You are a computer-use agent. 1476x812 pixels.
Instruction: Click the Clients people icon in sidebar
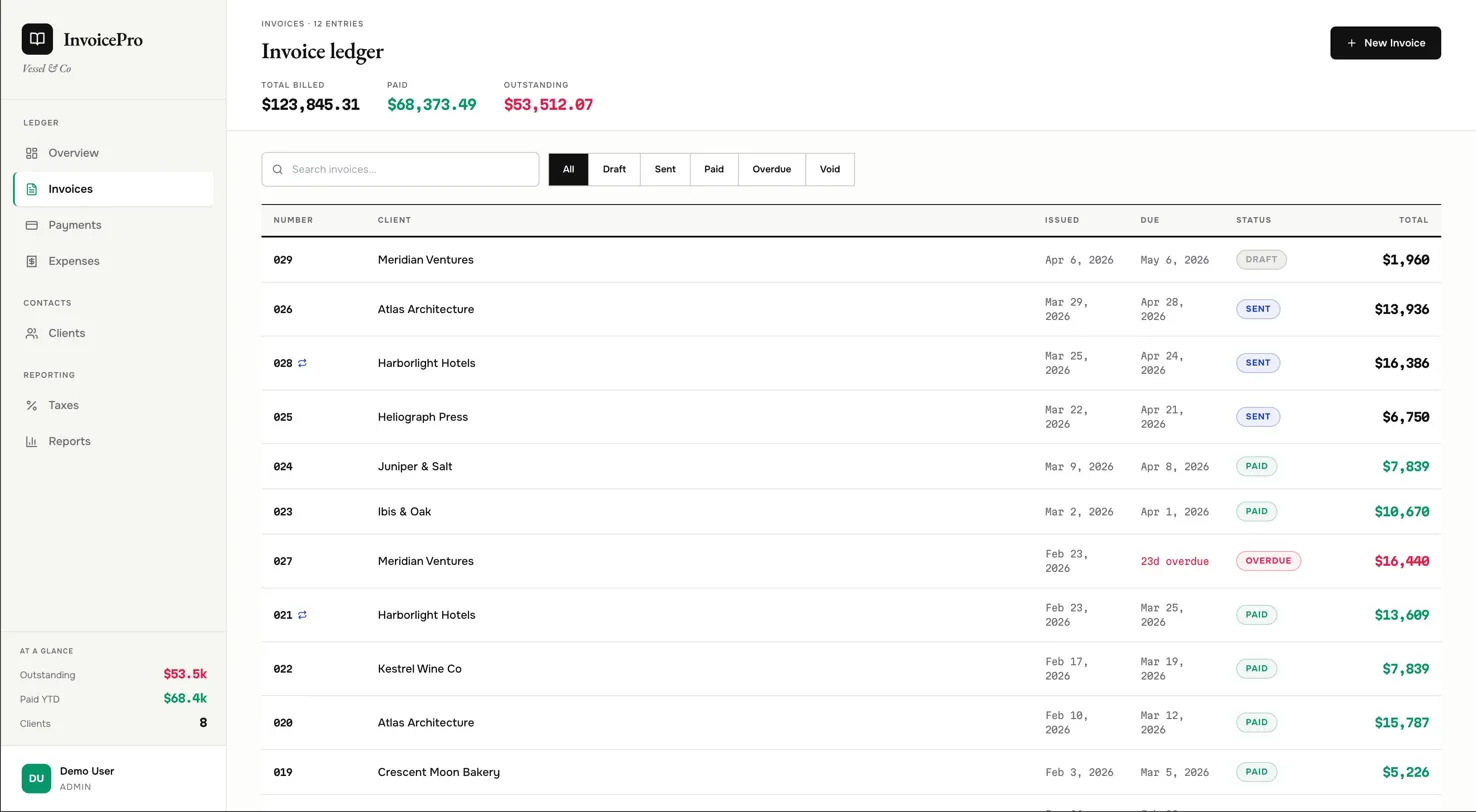(31, 333)
